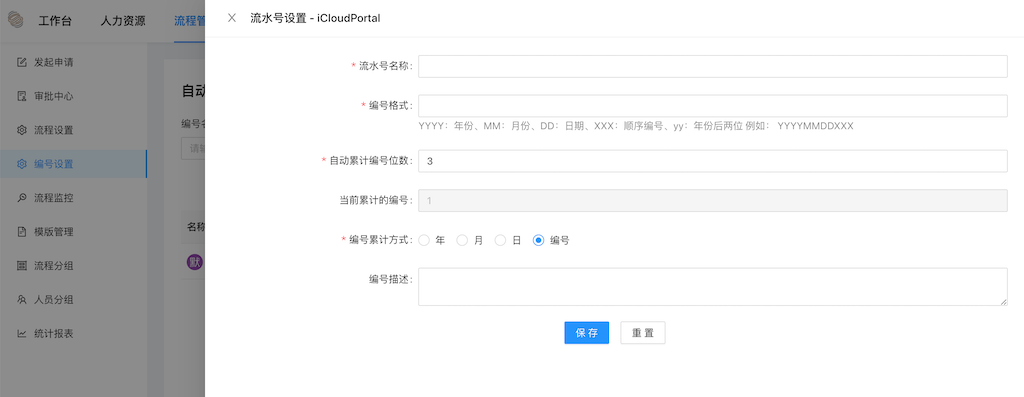1024x397 pixels.
Task: Click the 人员分组 people icon
Action: click(x=22, y=300)
